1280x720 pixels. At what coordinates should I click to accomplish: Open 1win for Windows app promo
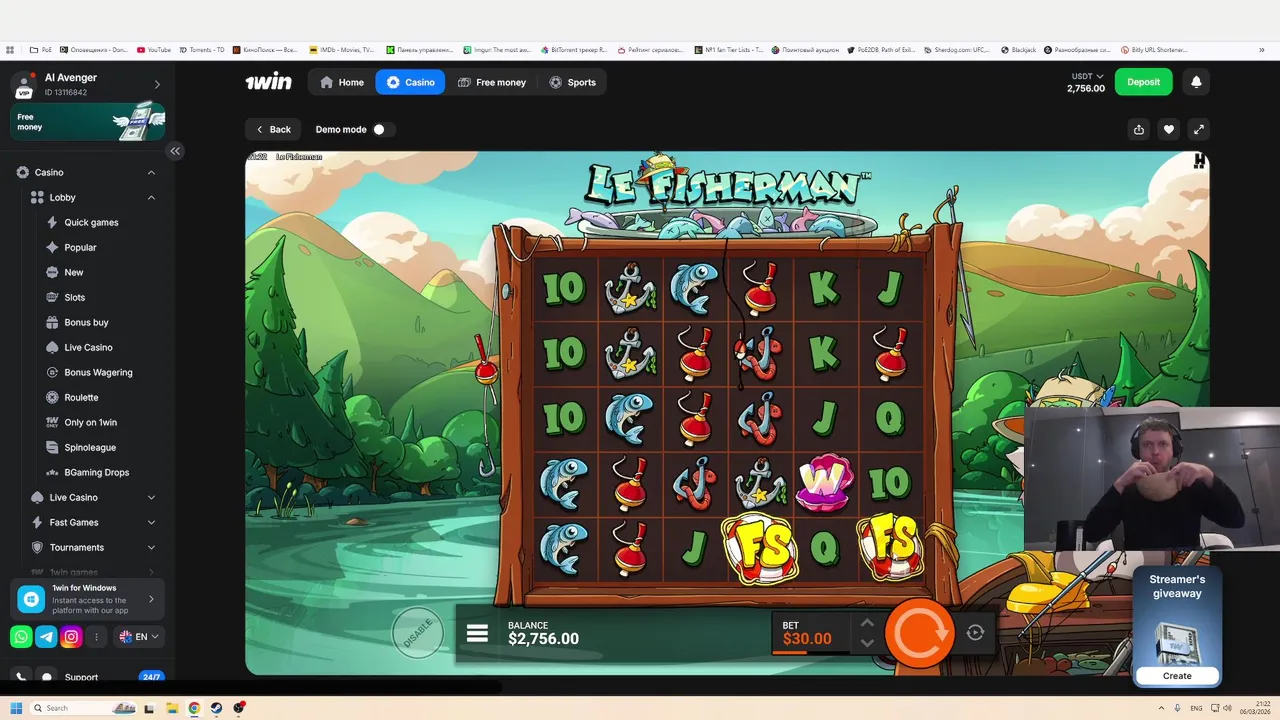click(87, 599)
